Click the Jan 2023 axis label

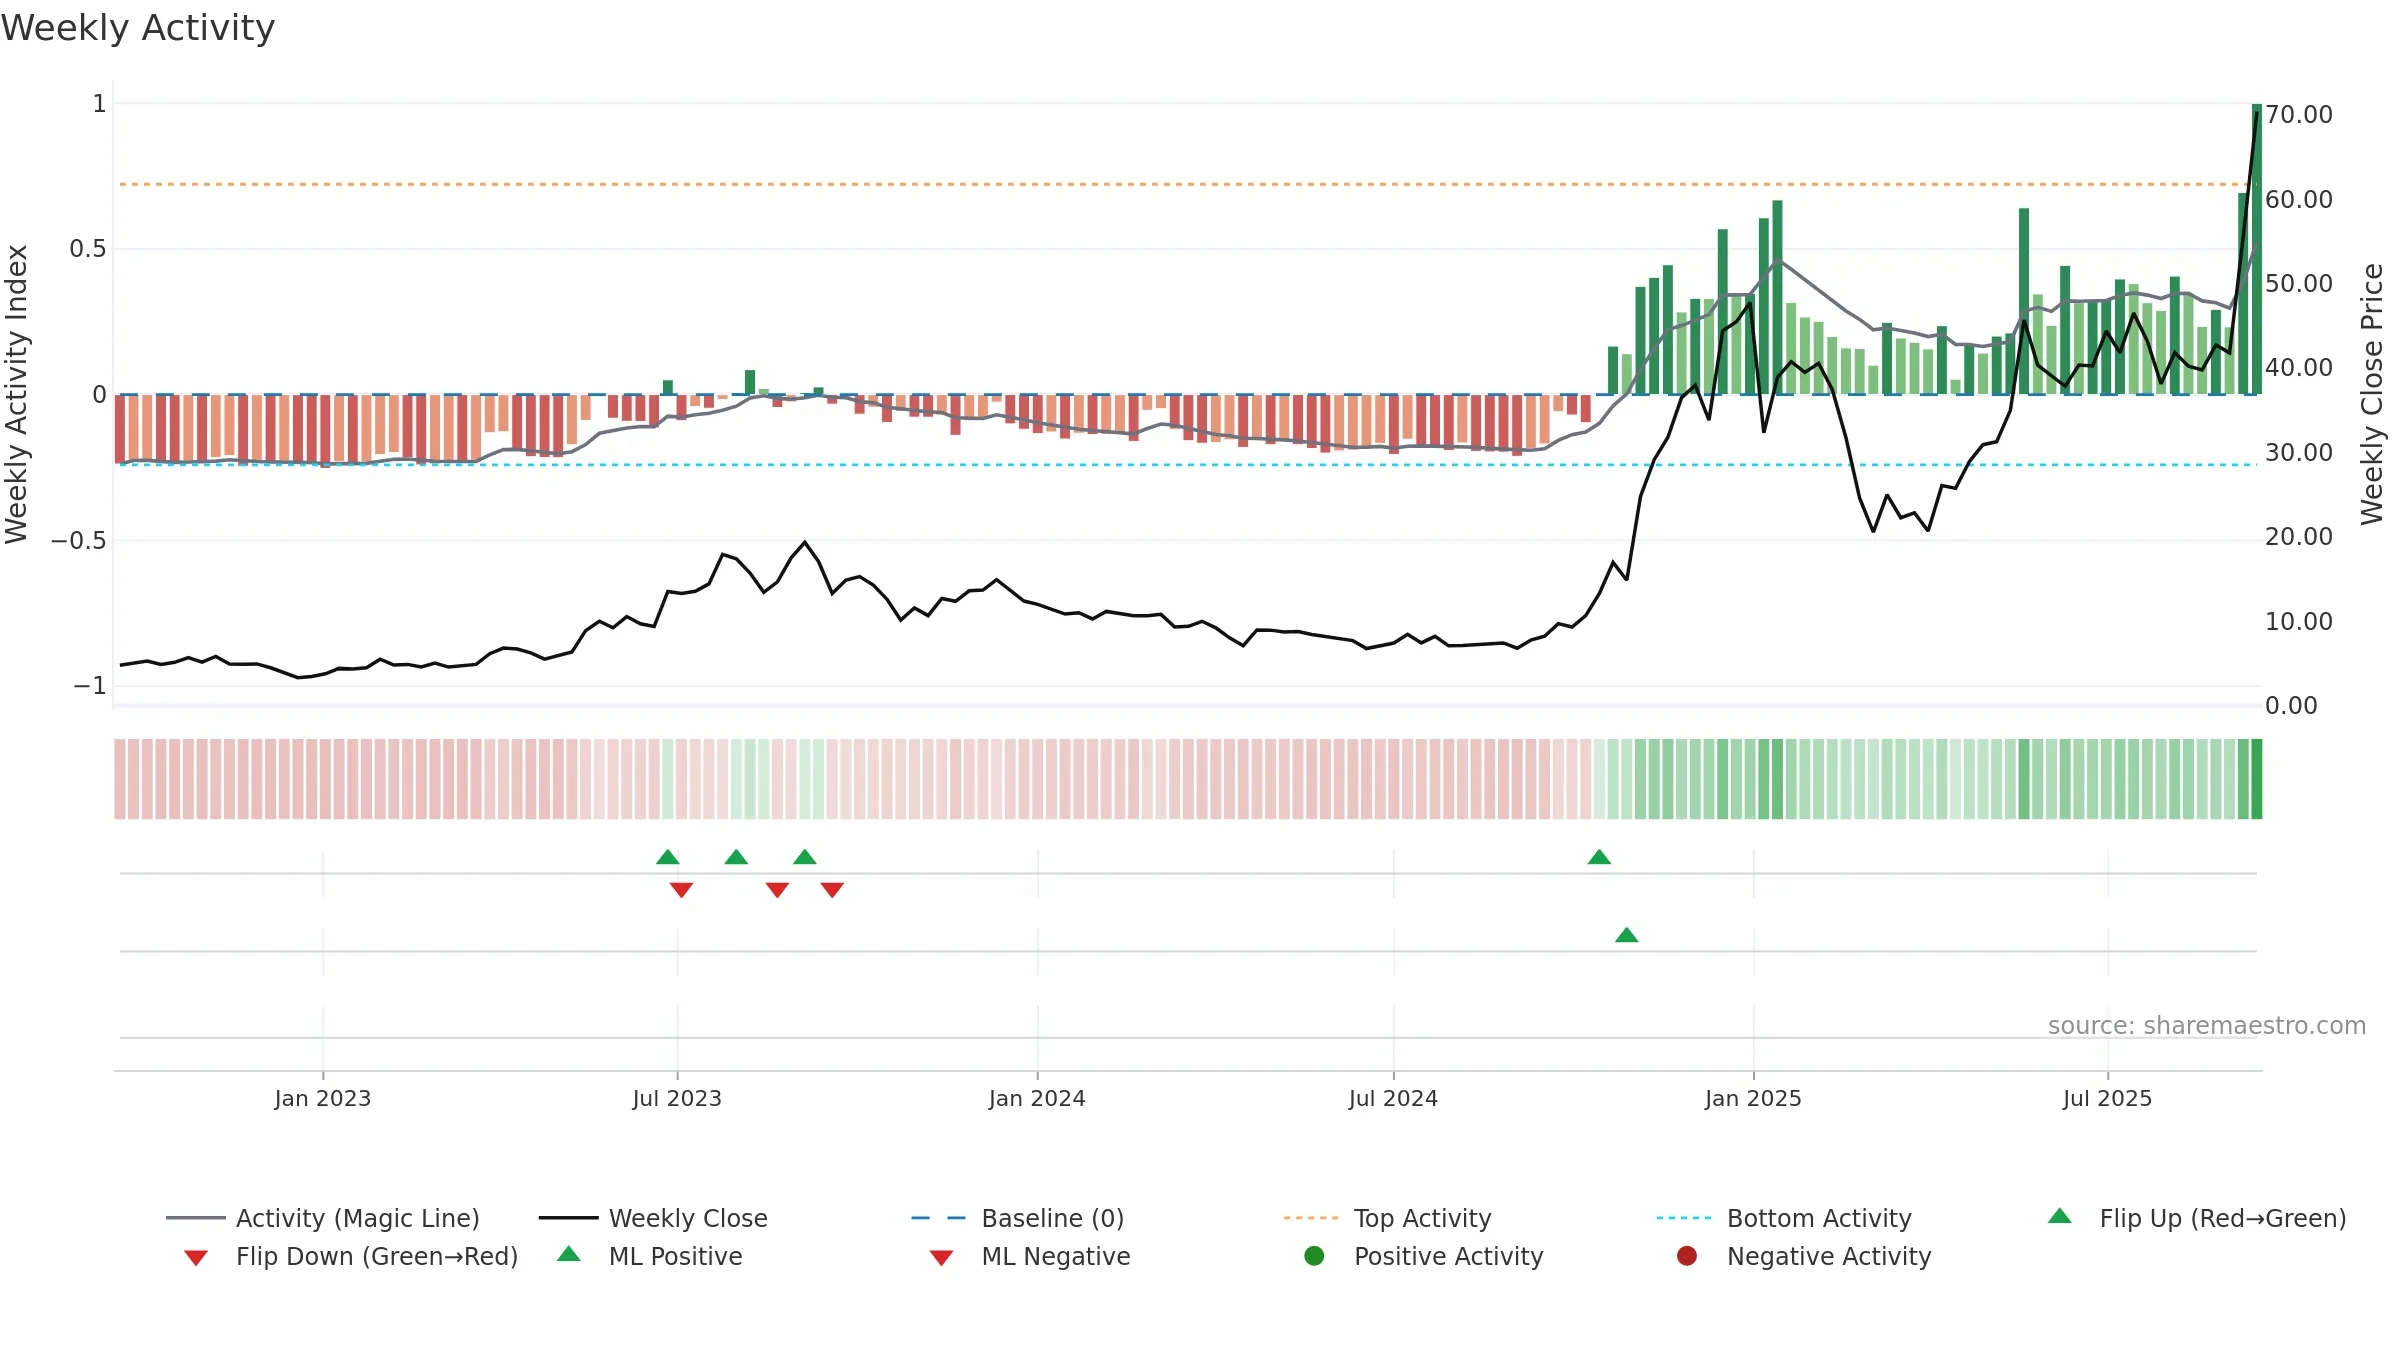click(323, 1098)
